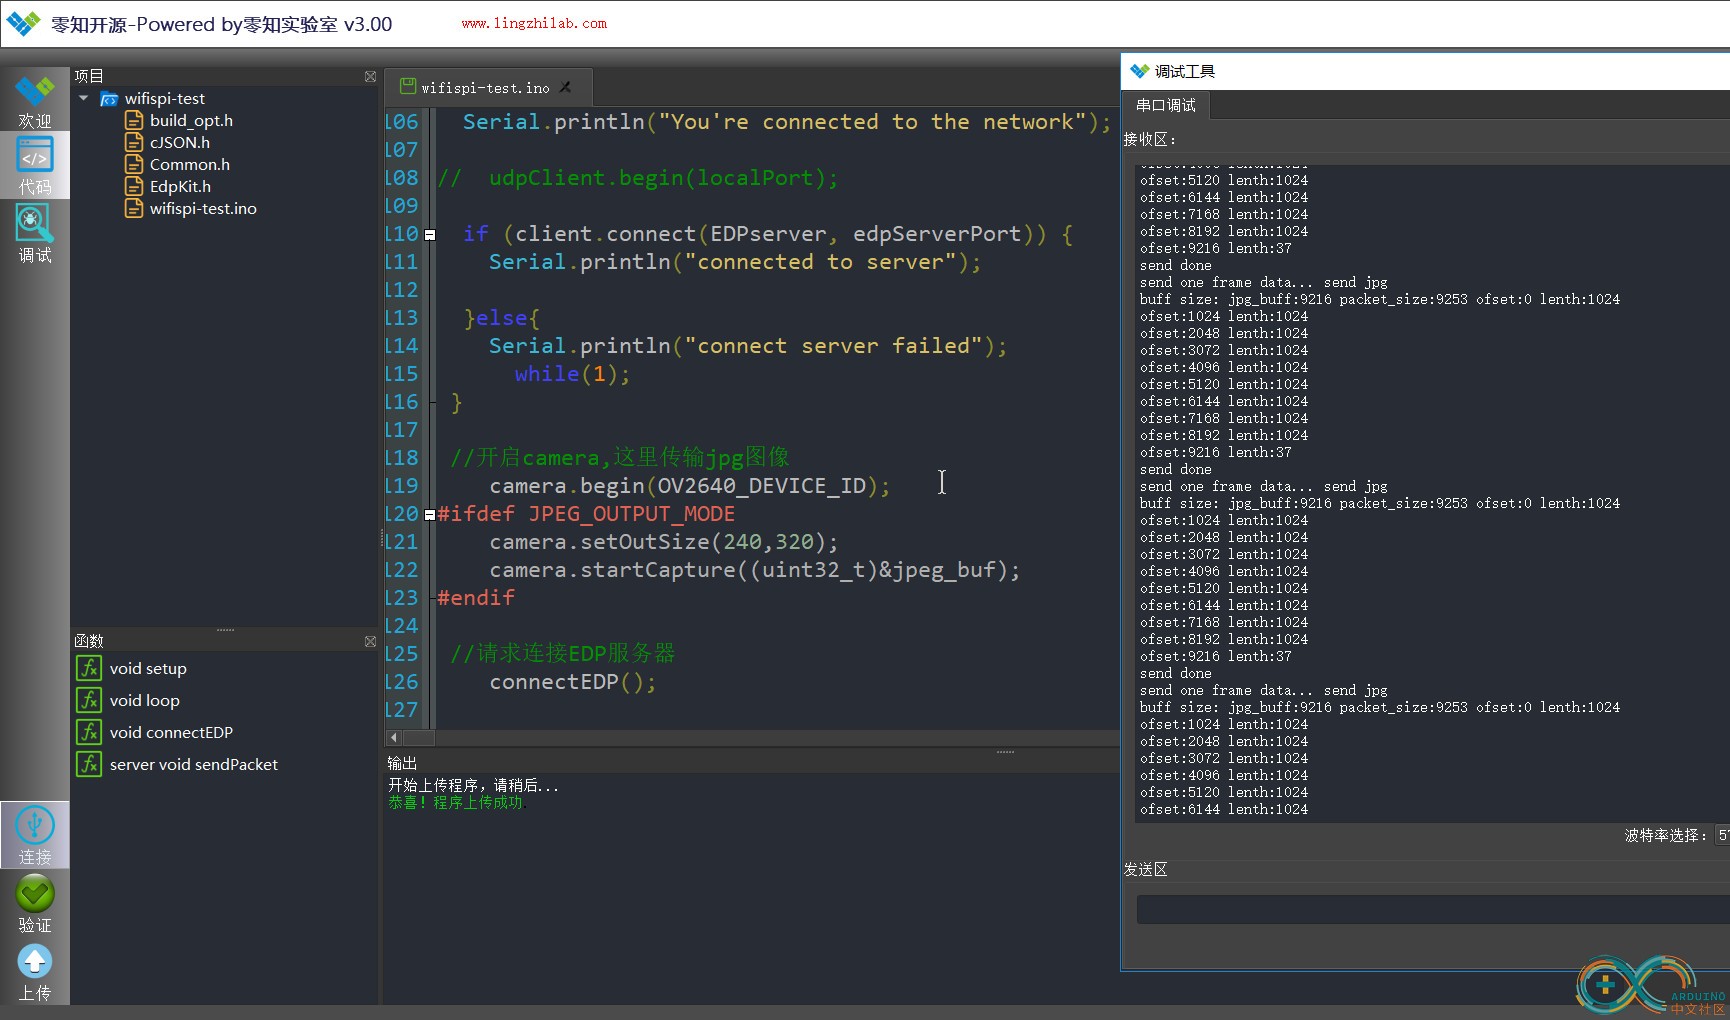Click function icon beside void setup

coord(89,668)
